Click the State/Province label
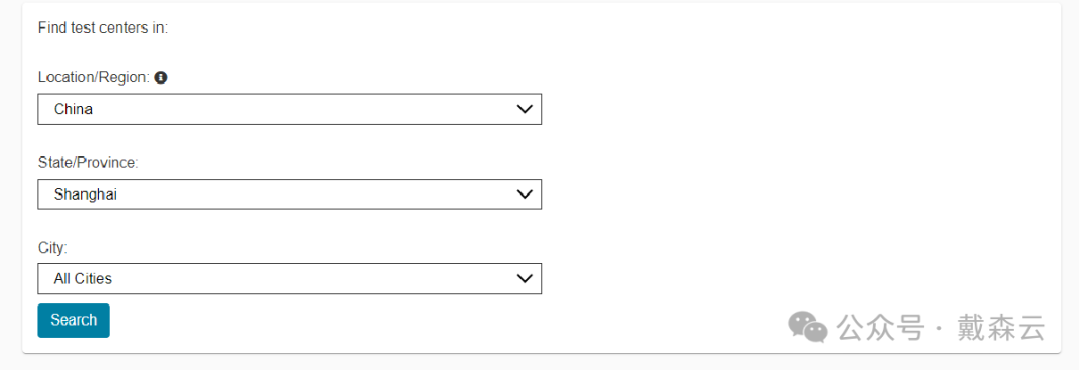Image resolution: width=1080 pixels, height=370 pixels. (x=88, y=163)
